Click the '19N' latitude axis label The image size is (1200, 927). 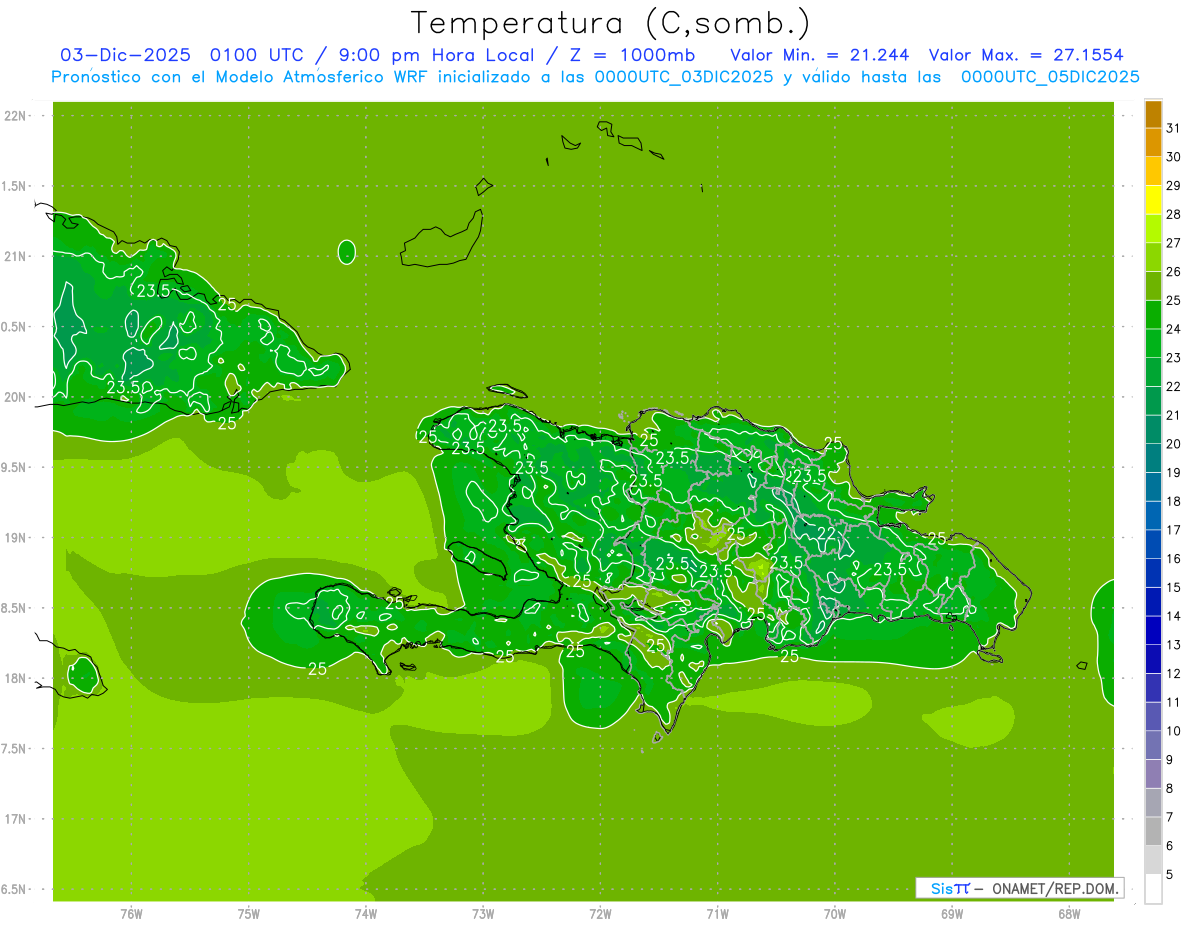point(17,538)
